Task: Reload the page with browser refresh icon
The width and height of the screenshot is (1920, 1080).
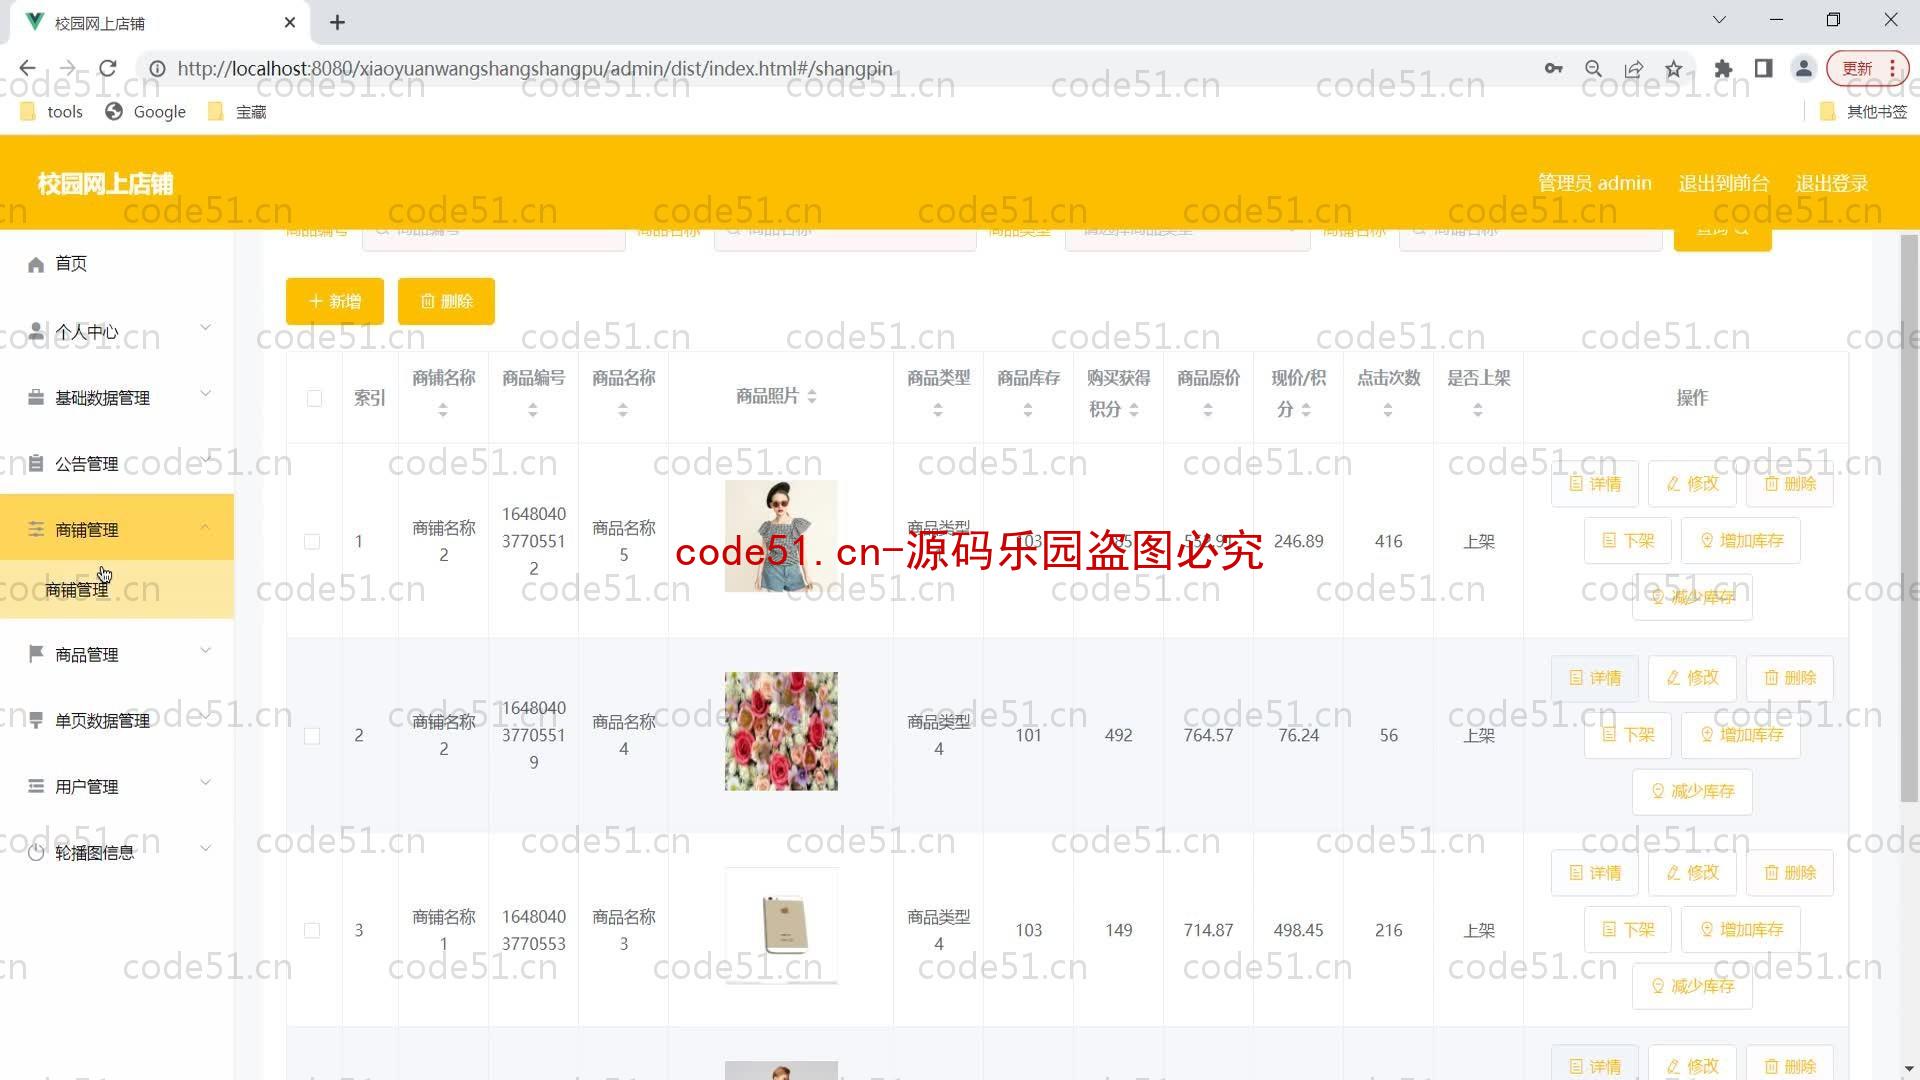Action: pyautogui.click(x=108, y=68)
